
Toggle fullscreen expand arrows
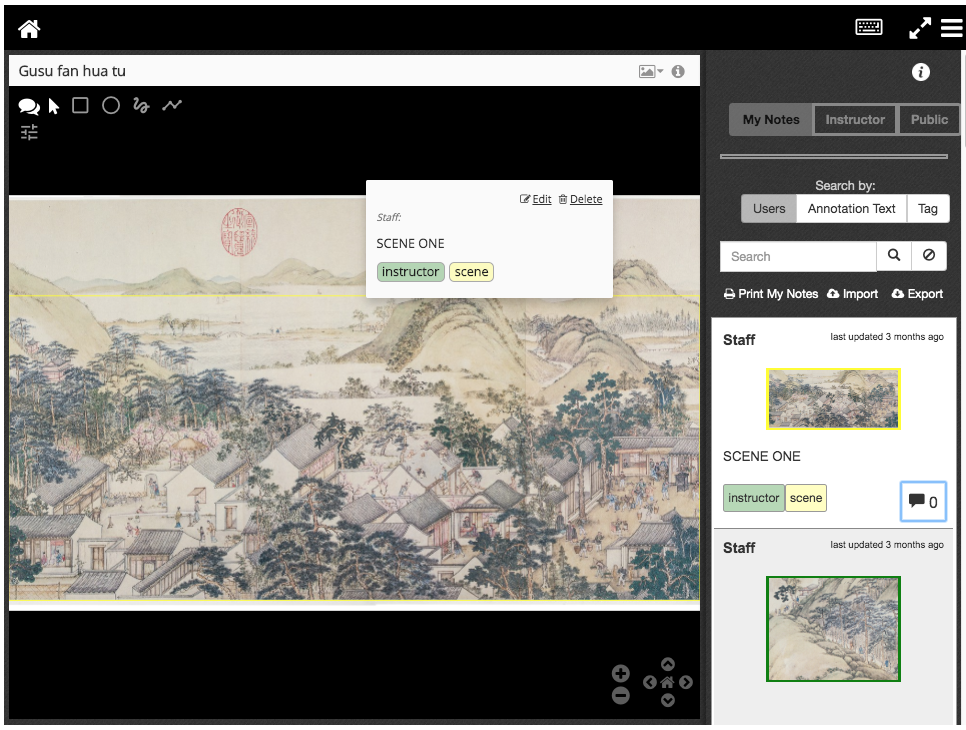pyautogui.click(x=920, y=28)
